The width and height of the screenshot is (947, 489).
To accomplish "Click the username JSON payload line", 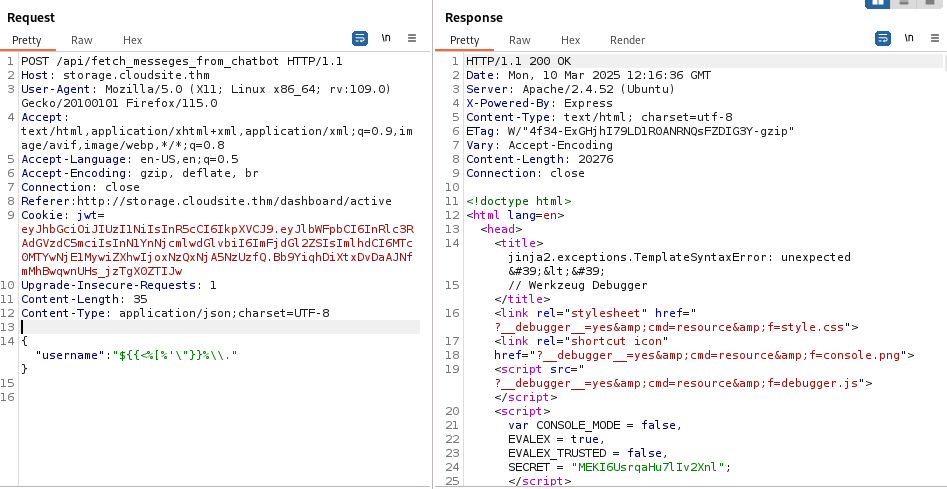I will click(136, 354).
